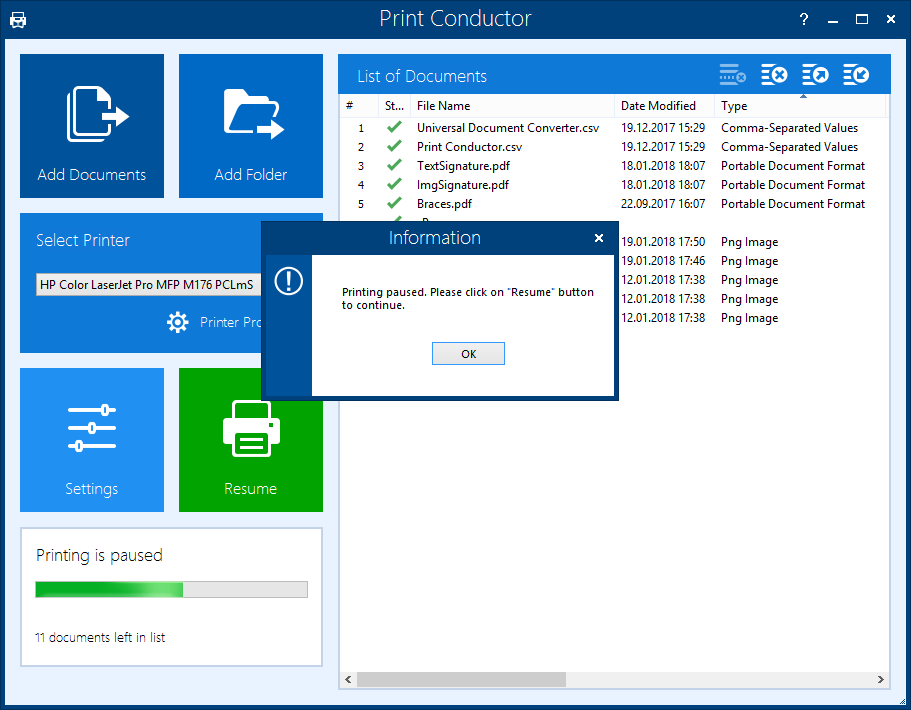Image resolution: width=911 pixels, height=710 pixels.
Task: Open Printer Properties gear icon
Action: pos(178,322)
